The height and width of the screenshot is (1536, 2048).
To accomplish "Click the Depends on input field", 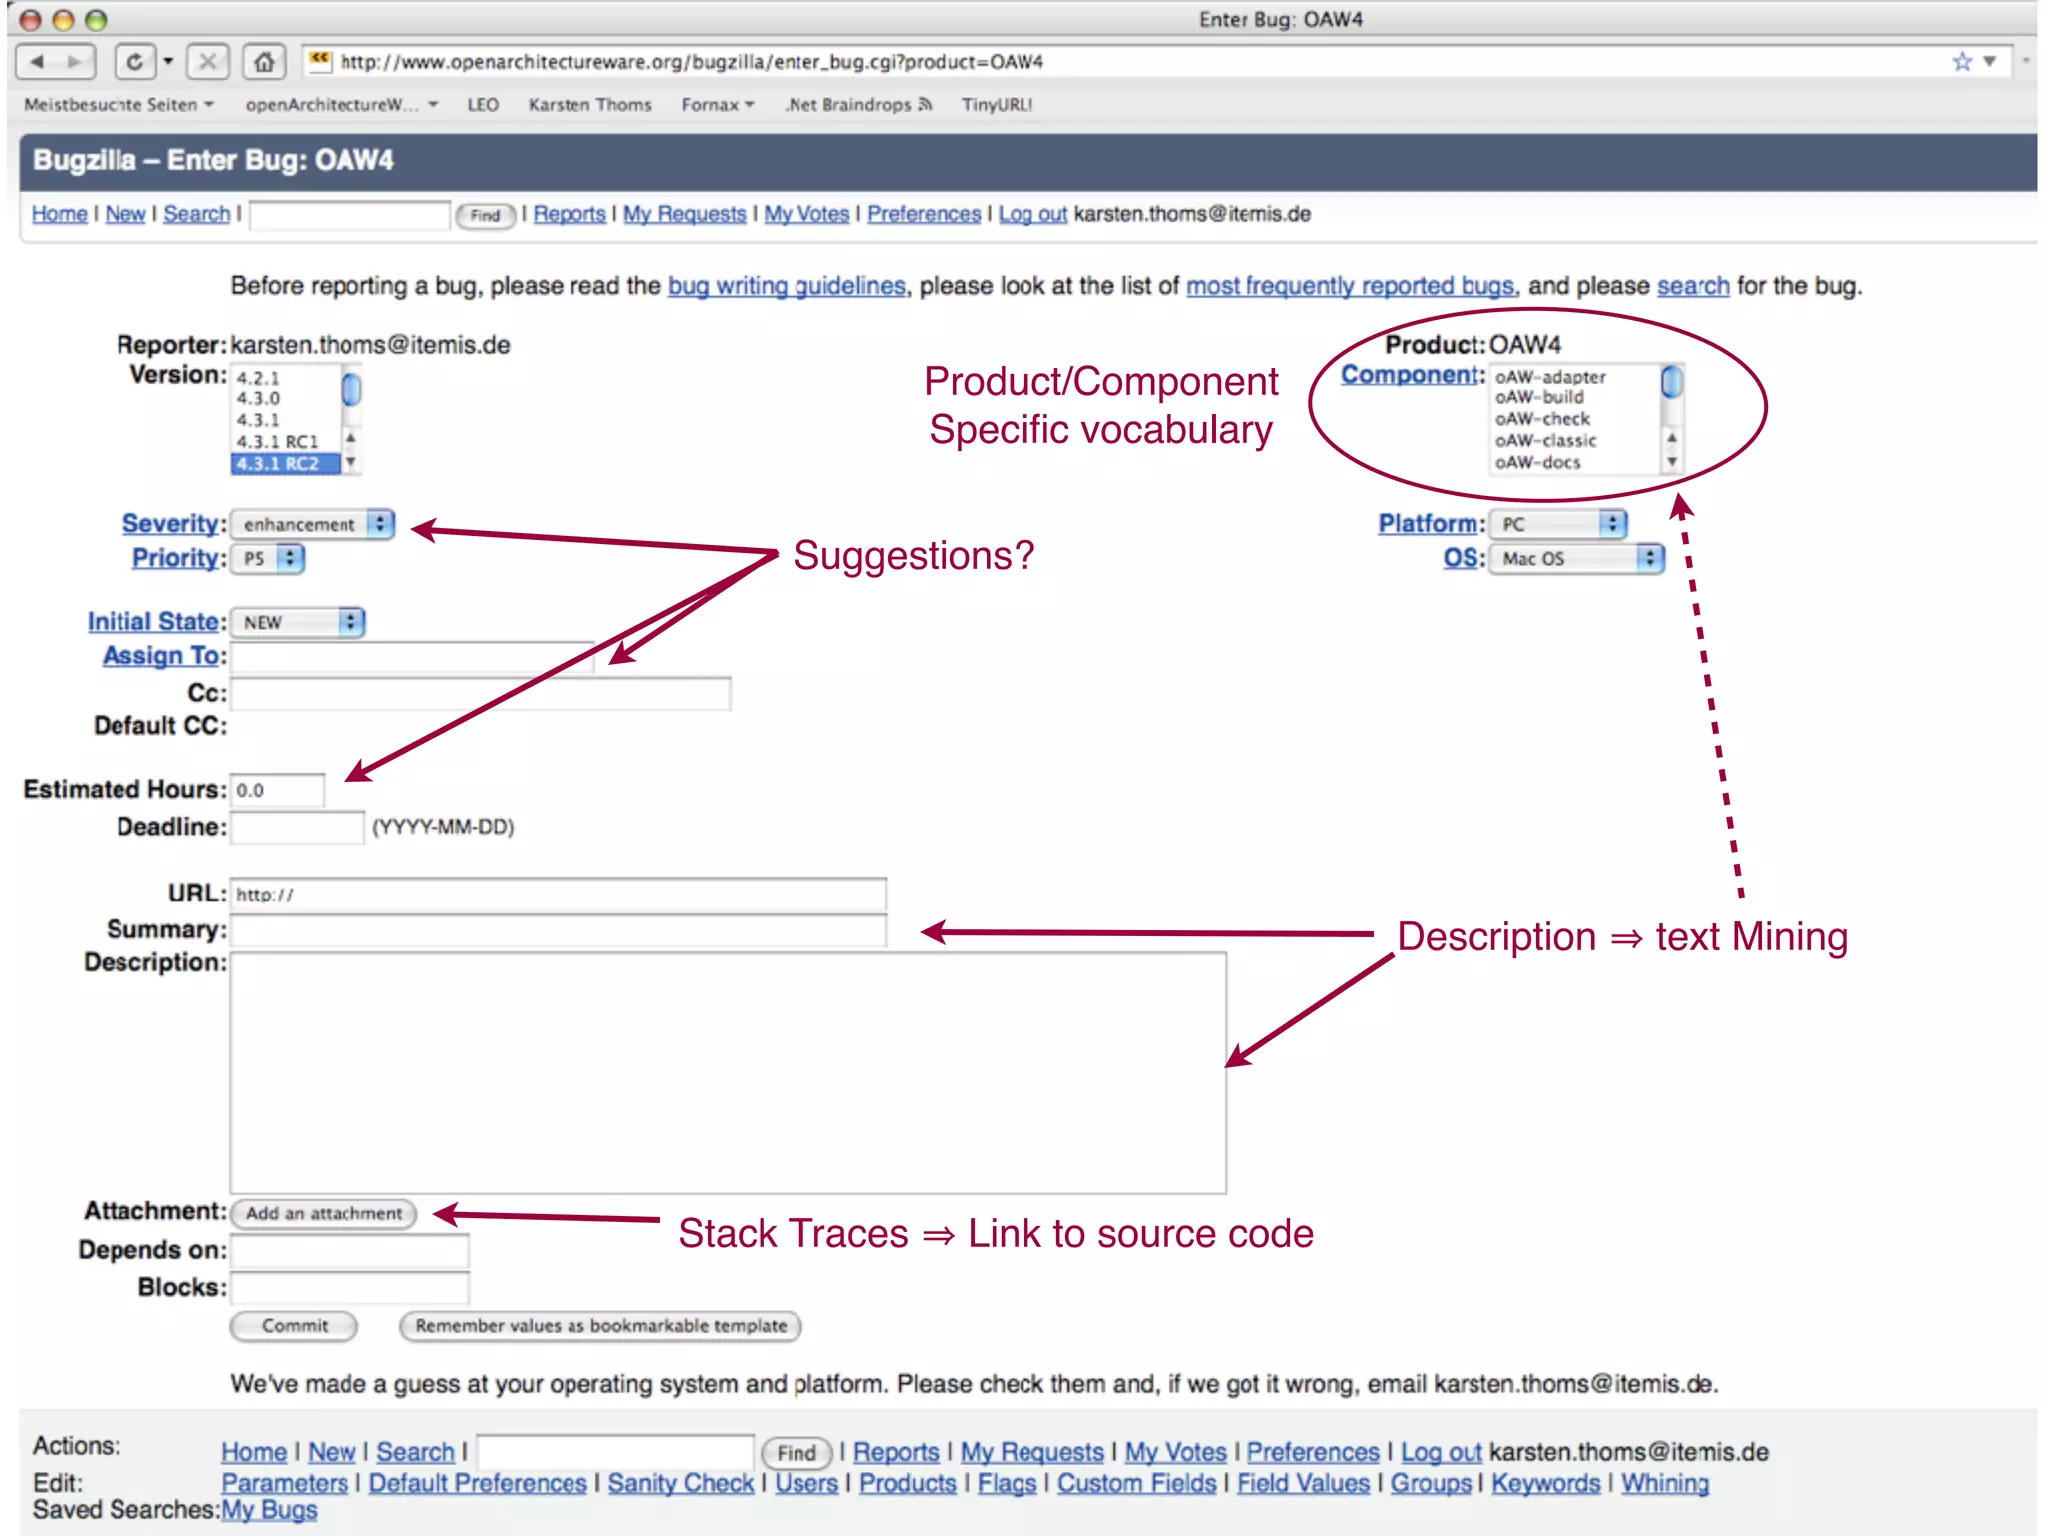I will 350,1250.
